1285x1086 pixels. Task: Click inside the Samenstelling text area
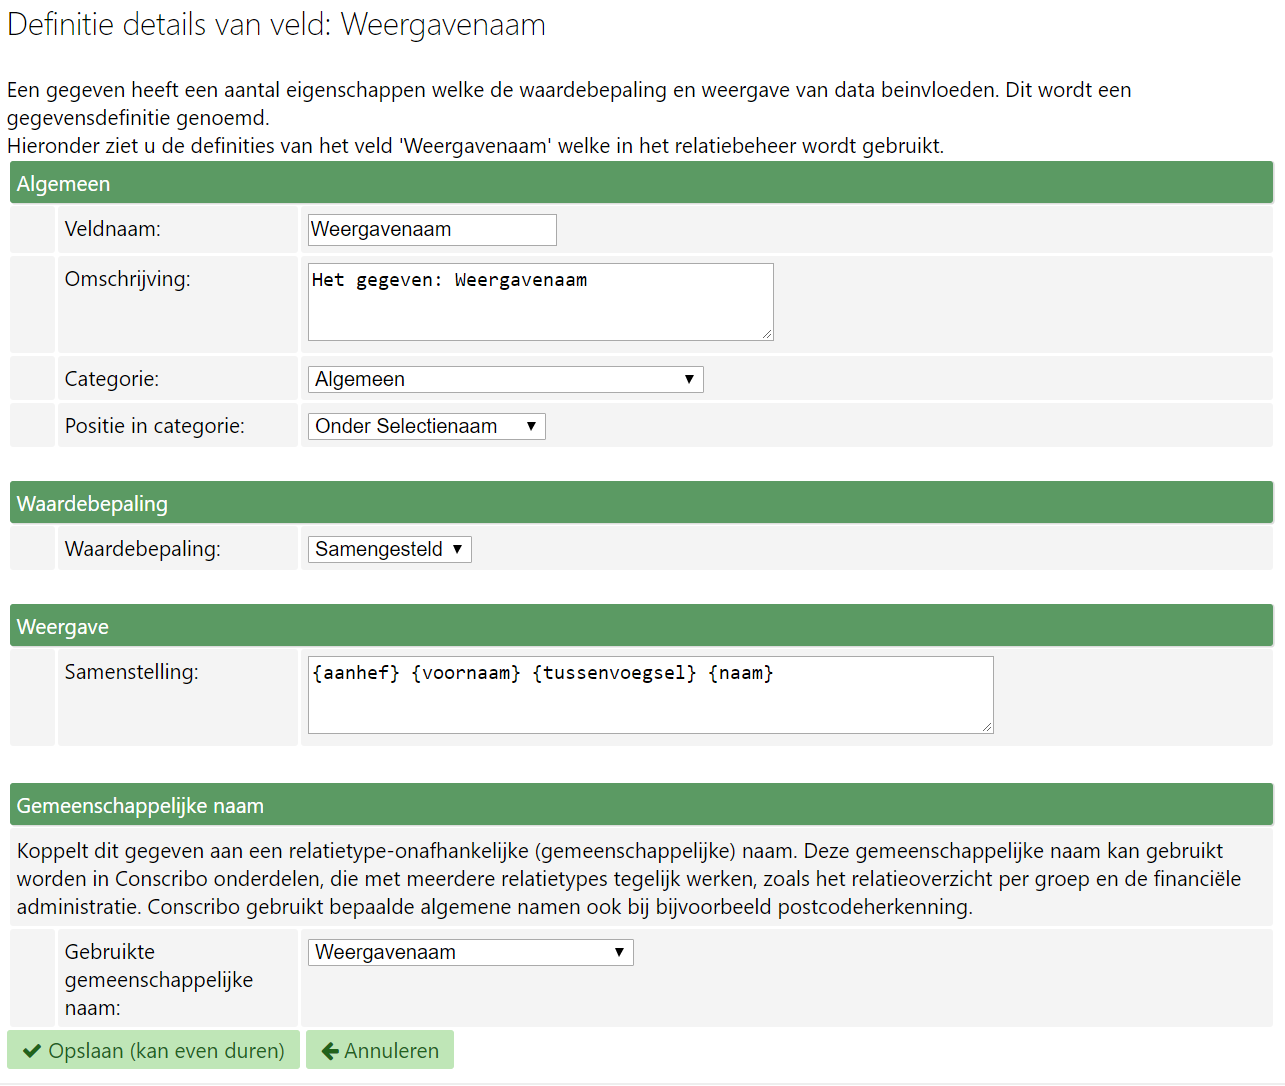click(x=650, y=695)
